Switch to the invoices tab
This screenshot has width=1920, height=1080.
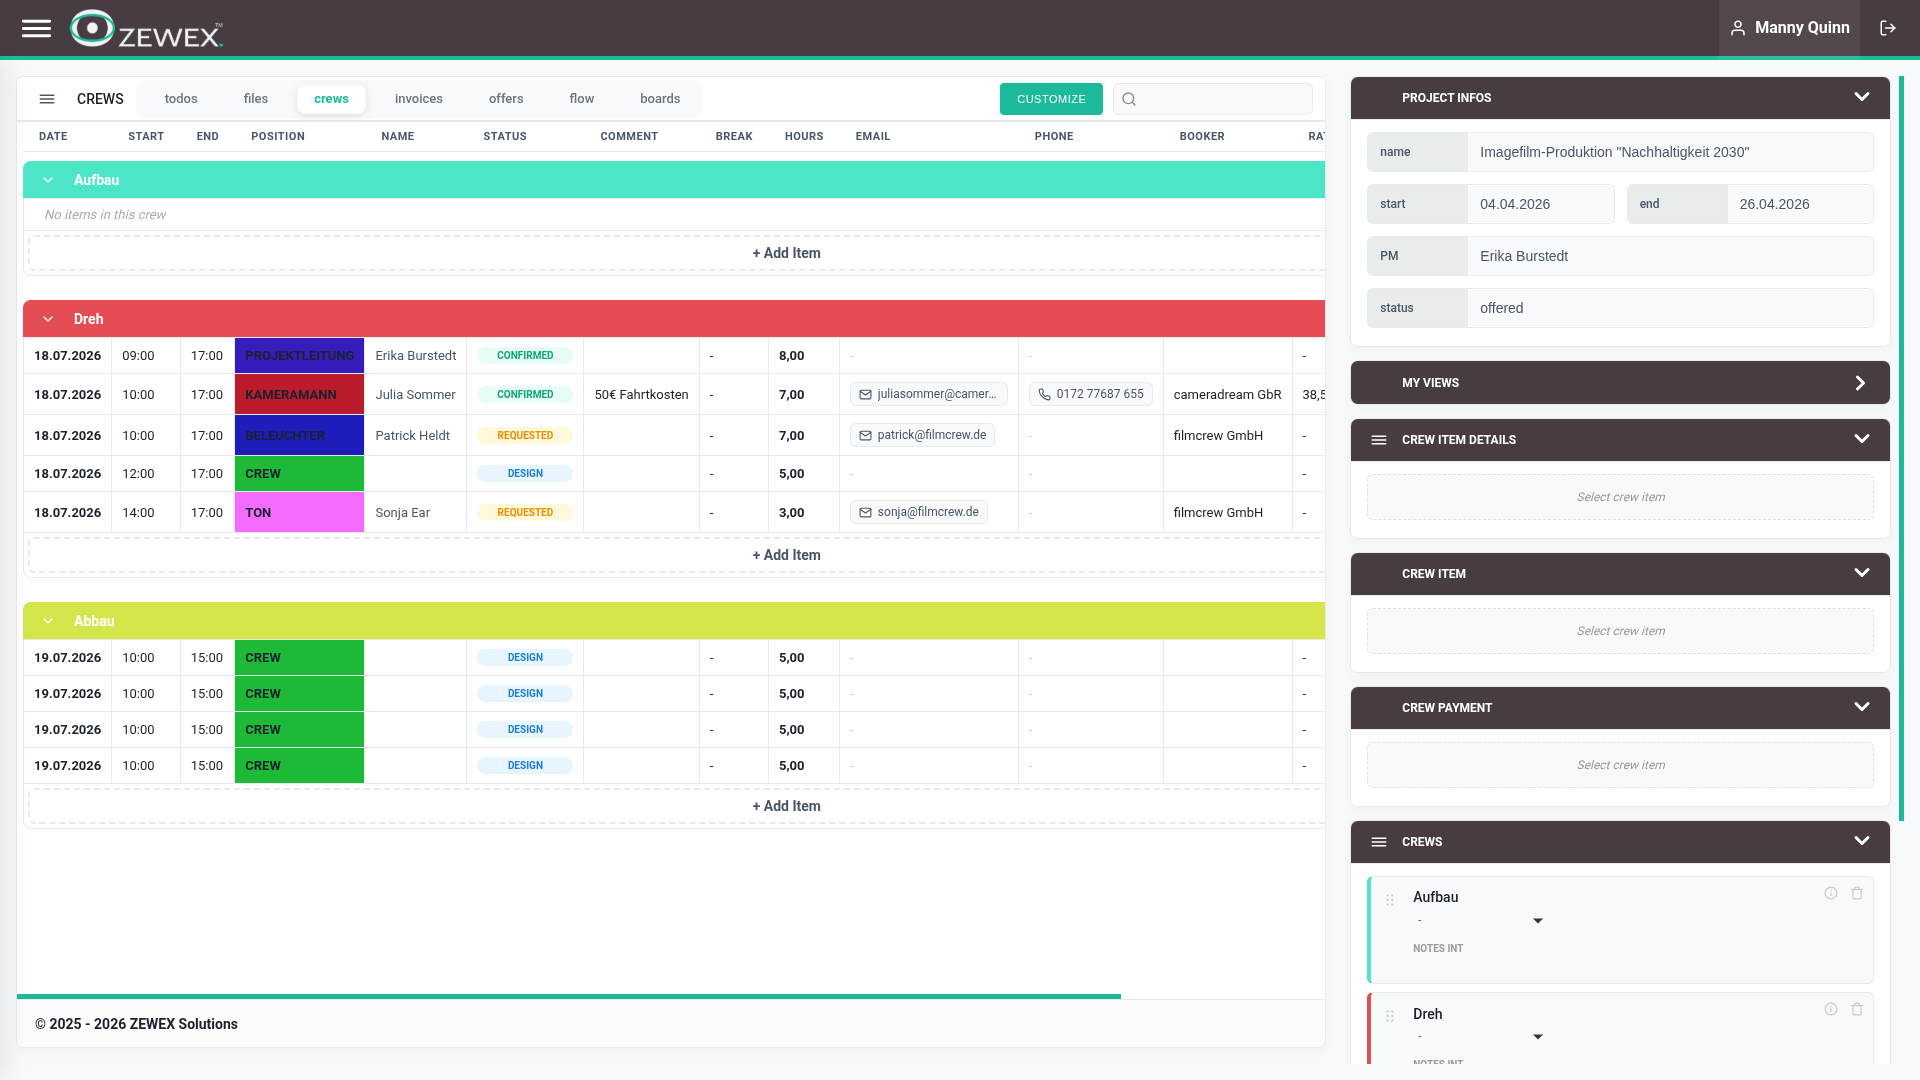click(x=418, y=99)
